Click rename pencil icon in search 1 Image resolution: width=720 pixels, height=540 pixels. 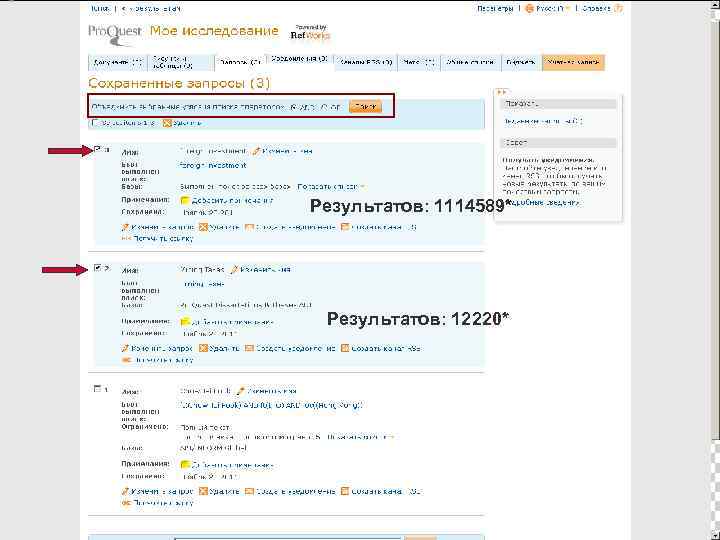(241, 391)
